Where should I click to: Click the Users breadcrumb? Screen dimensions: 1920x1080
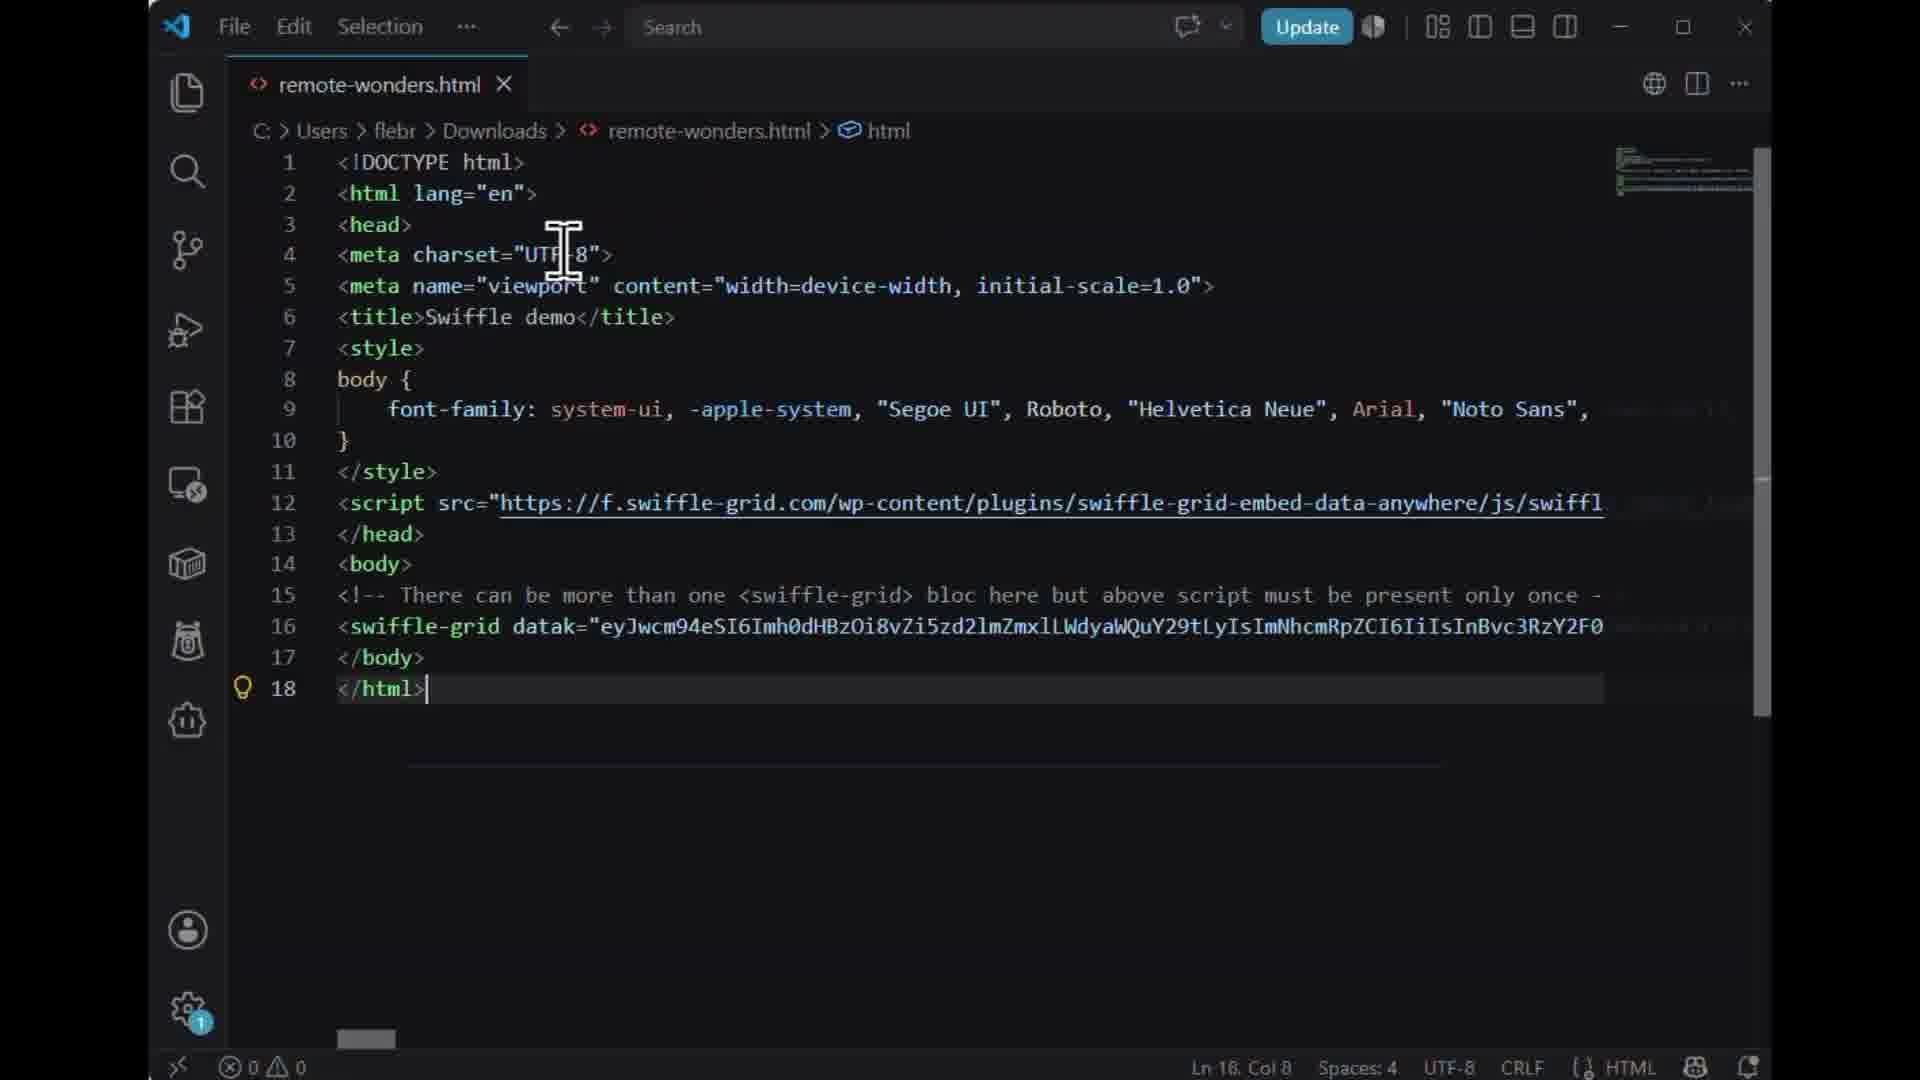321,131
